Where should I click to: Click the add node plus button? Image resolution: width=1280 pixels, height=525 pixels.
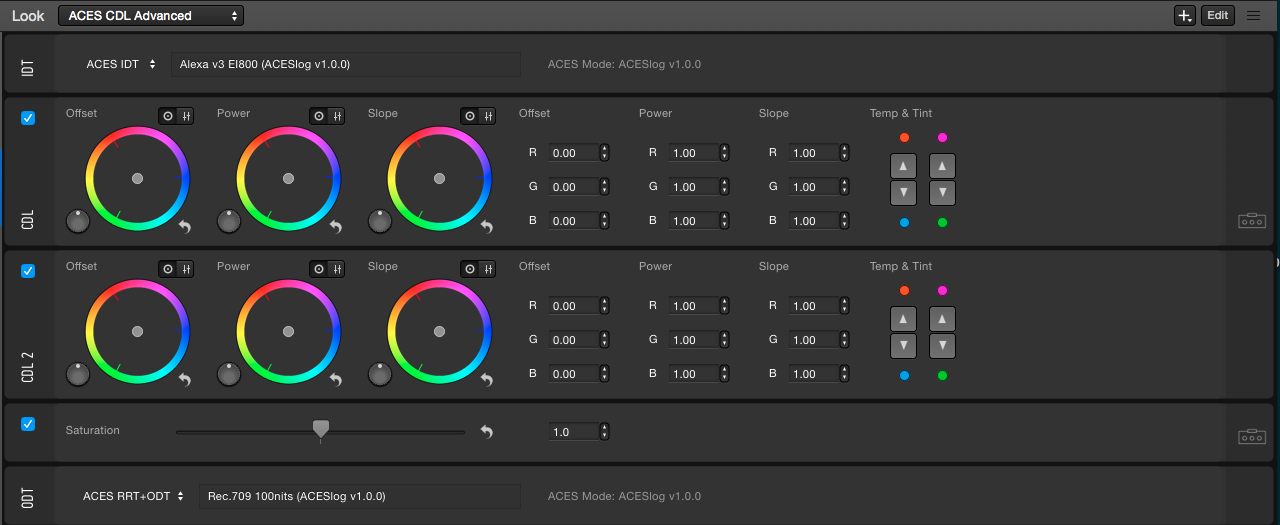(x=1184, y=16)
